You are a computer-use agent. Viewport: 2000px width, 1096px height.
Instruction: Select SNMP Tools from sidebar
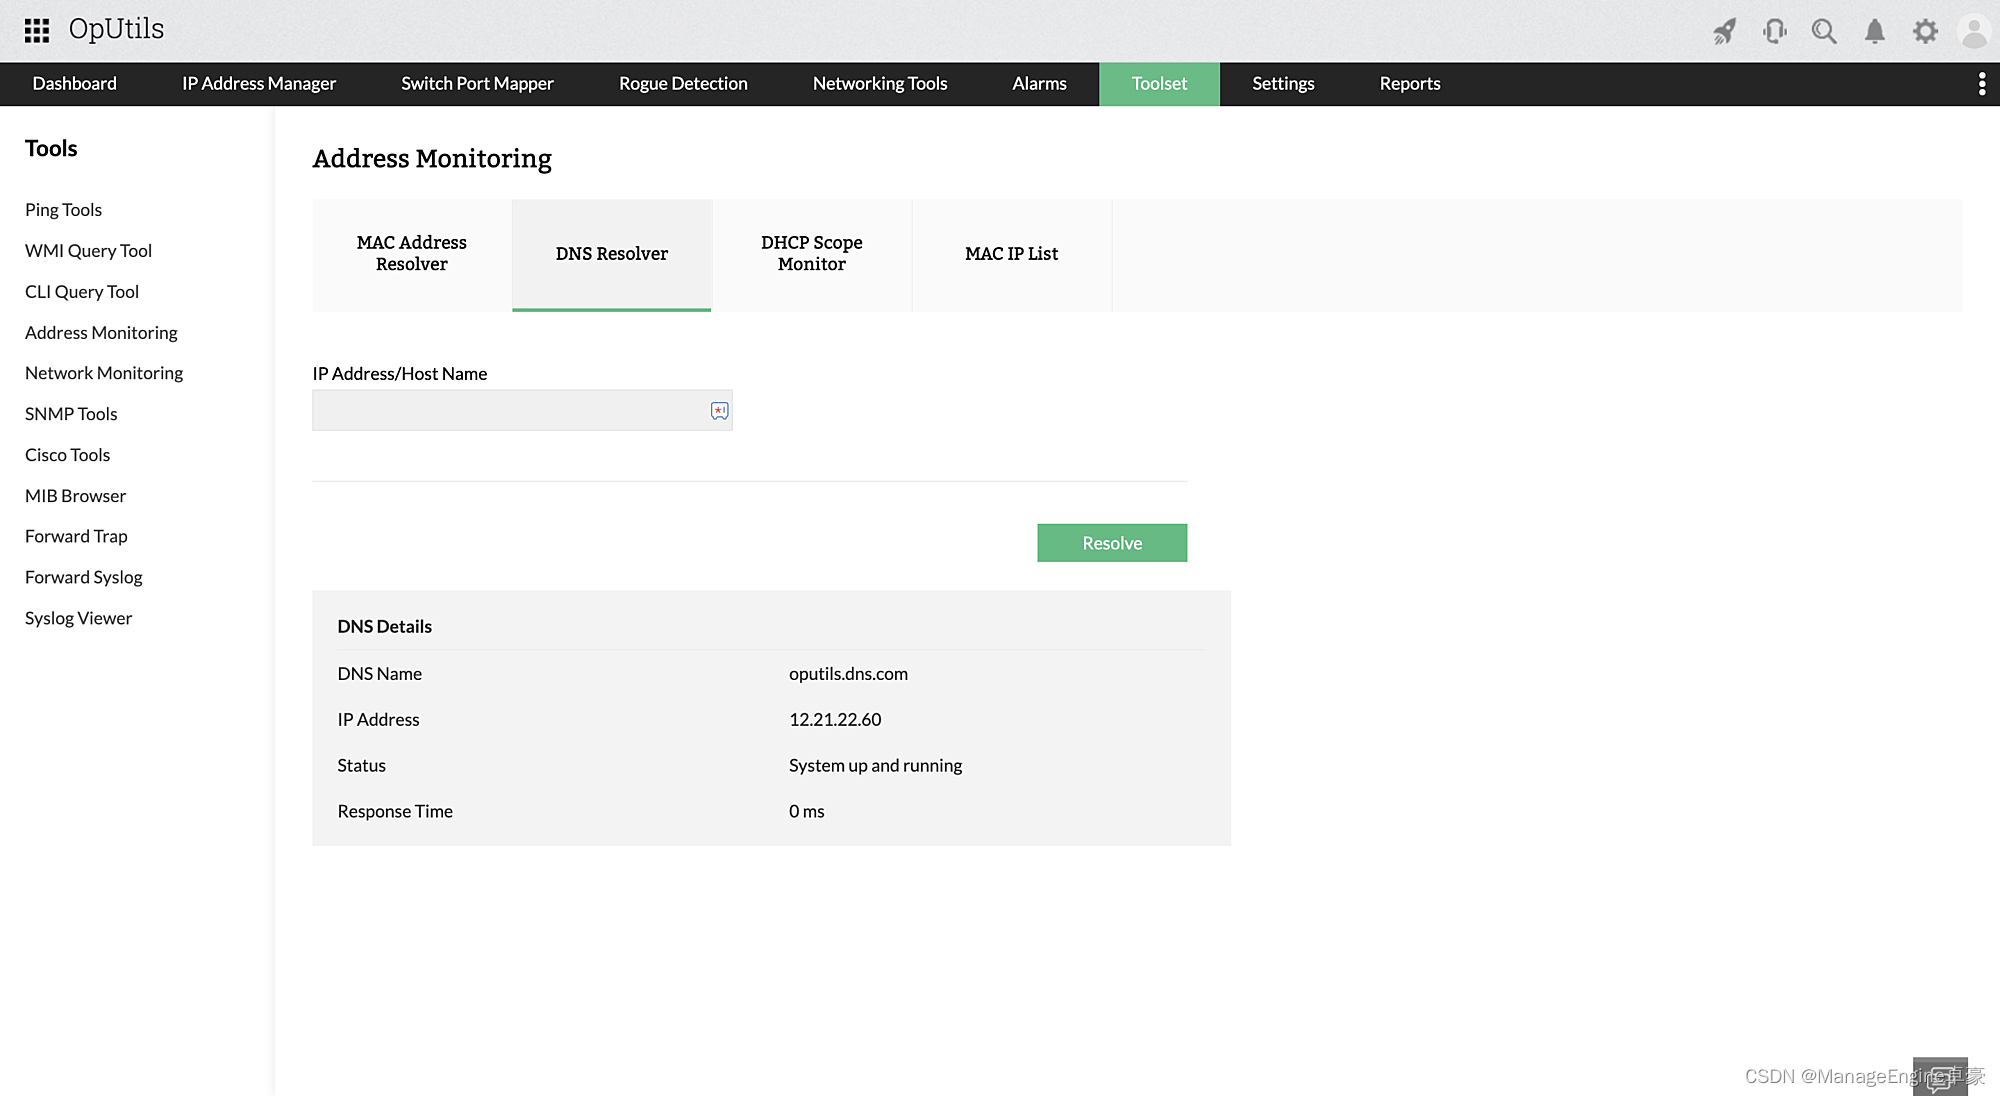pos(70,413)
